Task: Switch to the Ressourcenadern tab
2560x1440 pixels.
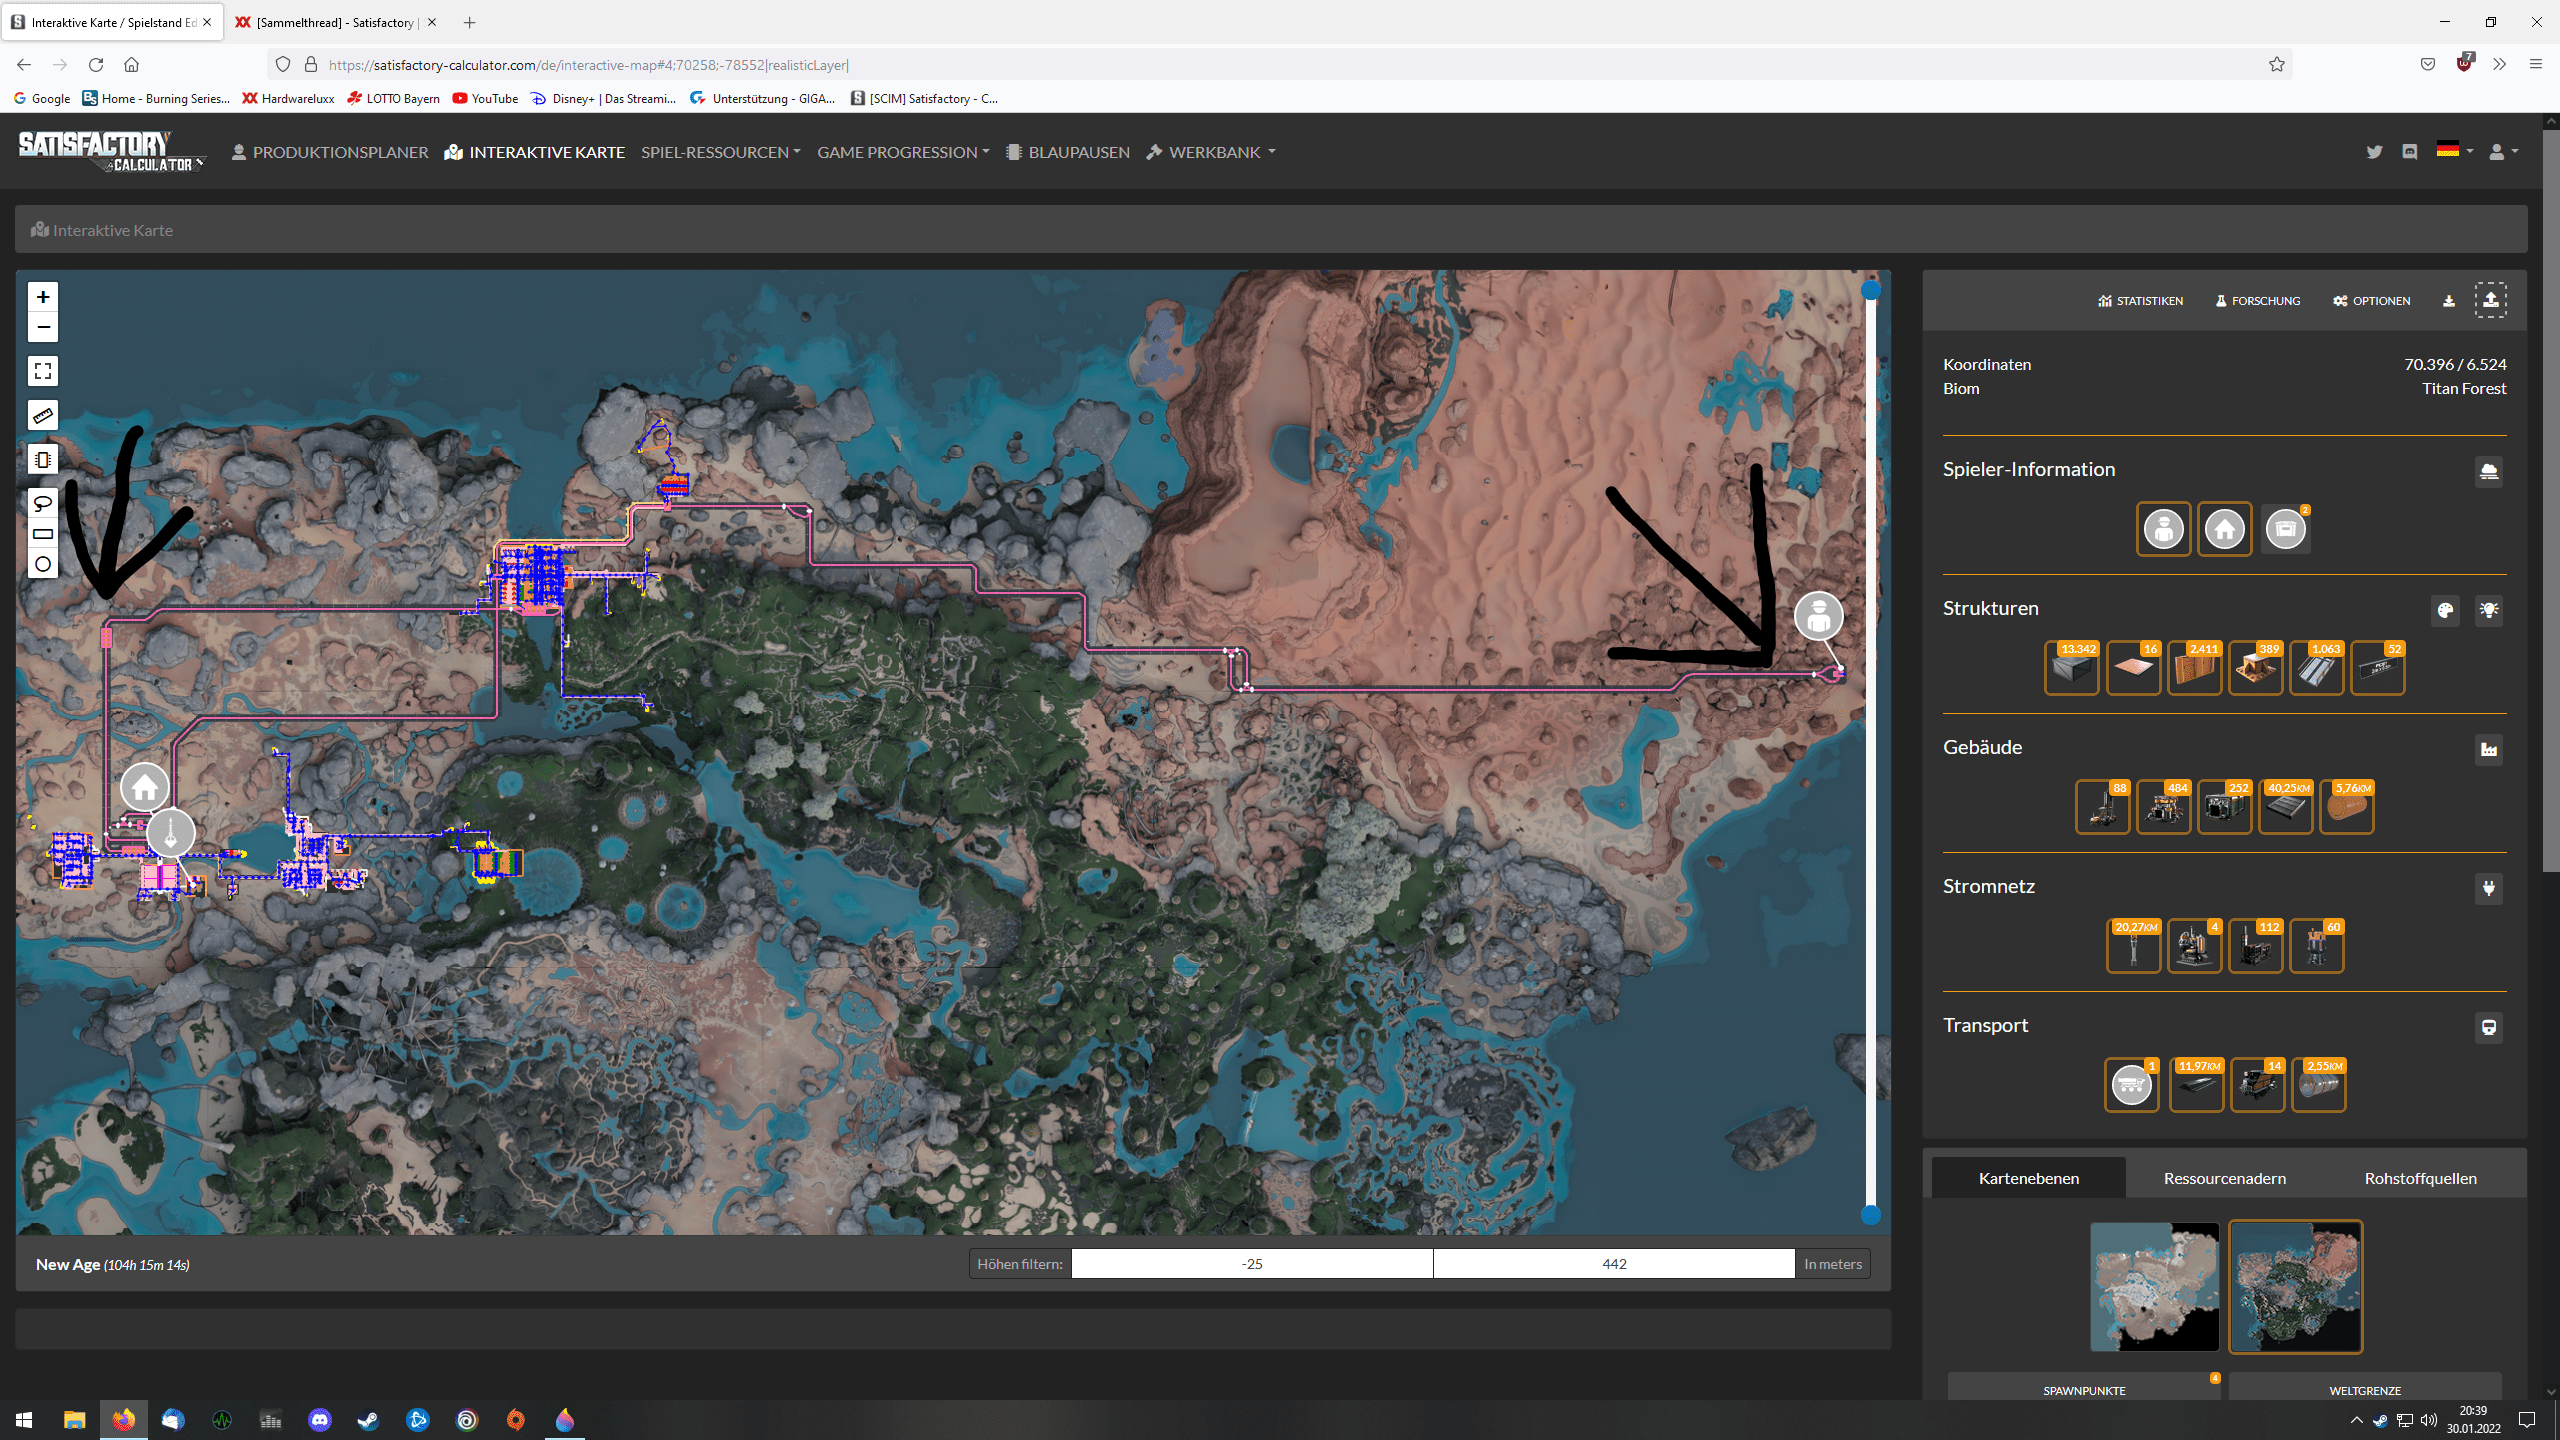Action: [x=2224, y=1178]
